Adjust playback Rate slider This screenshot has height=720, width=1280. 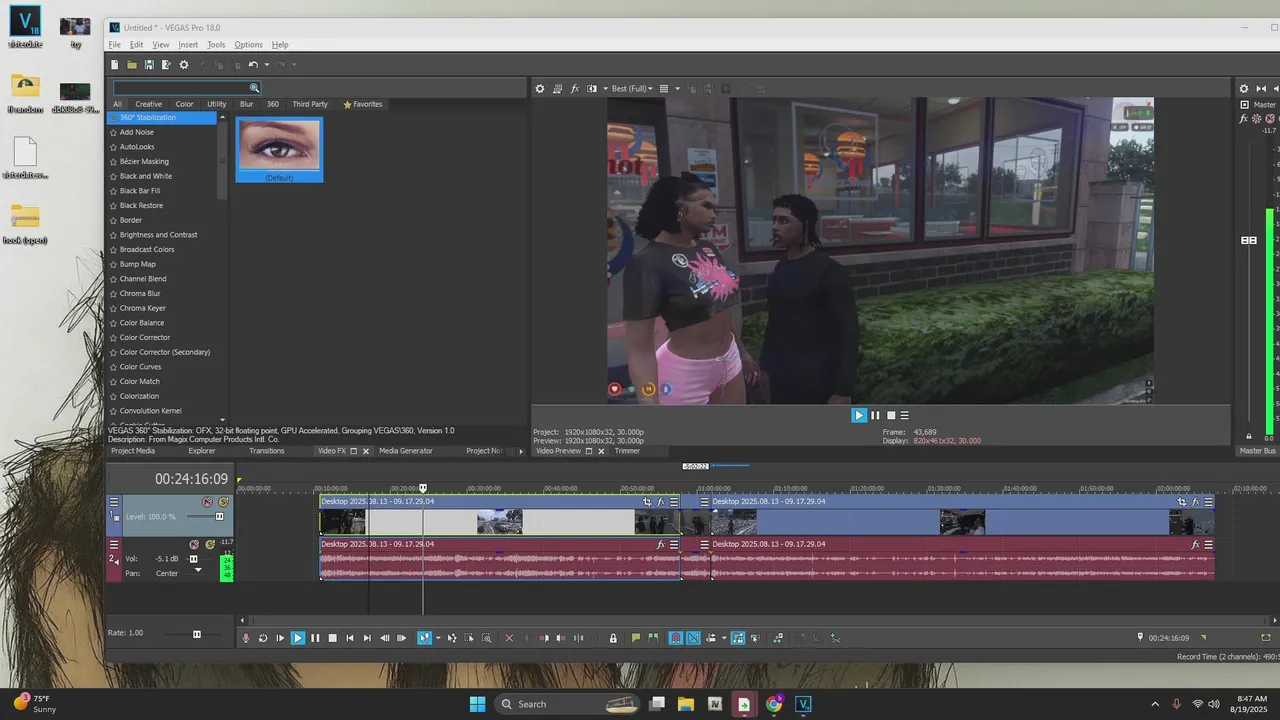[x=197, y=634]
